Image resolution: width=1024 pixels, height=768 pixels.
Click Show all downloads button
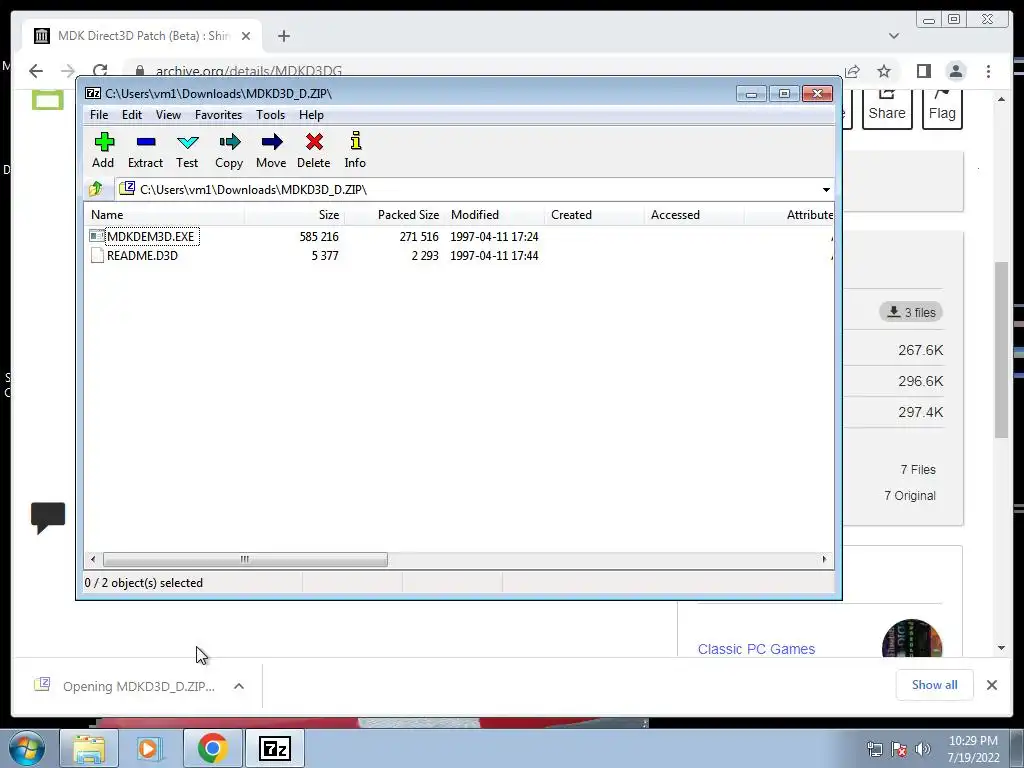click(935, 685)
